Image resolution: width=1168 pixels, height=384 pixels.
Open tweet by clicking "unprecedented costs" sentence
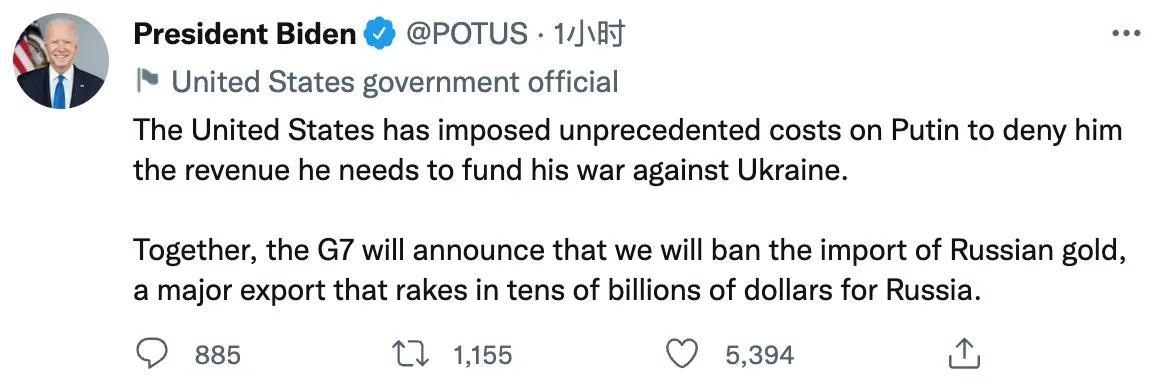628,152
